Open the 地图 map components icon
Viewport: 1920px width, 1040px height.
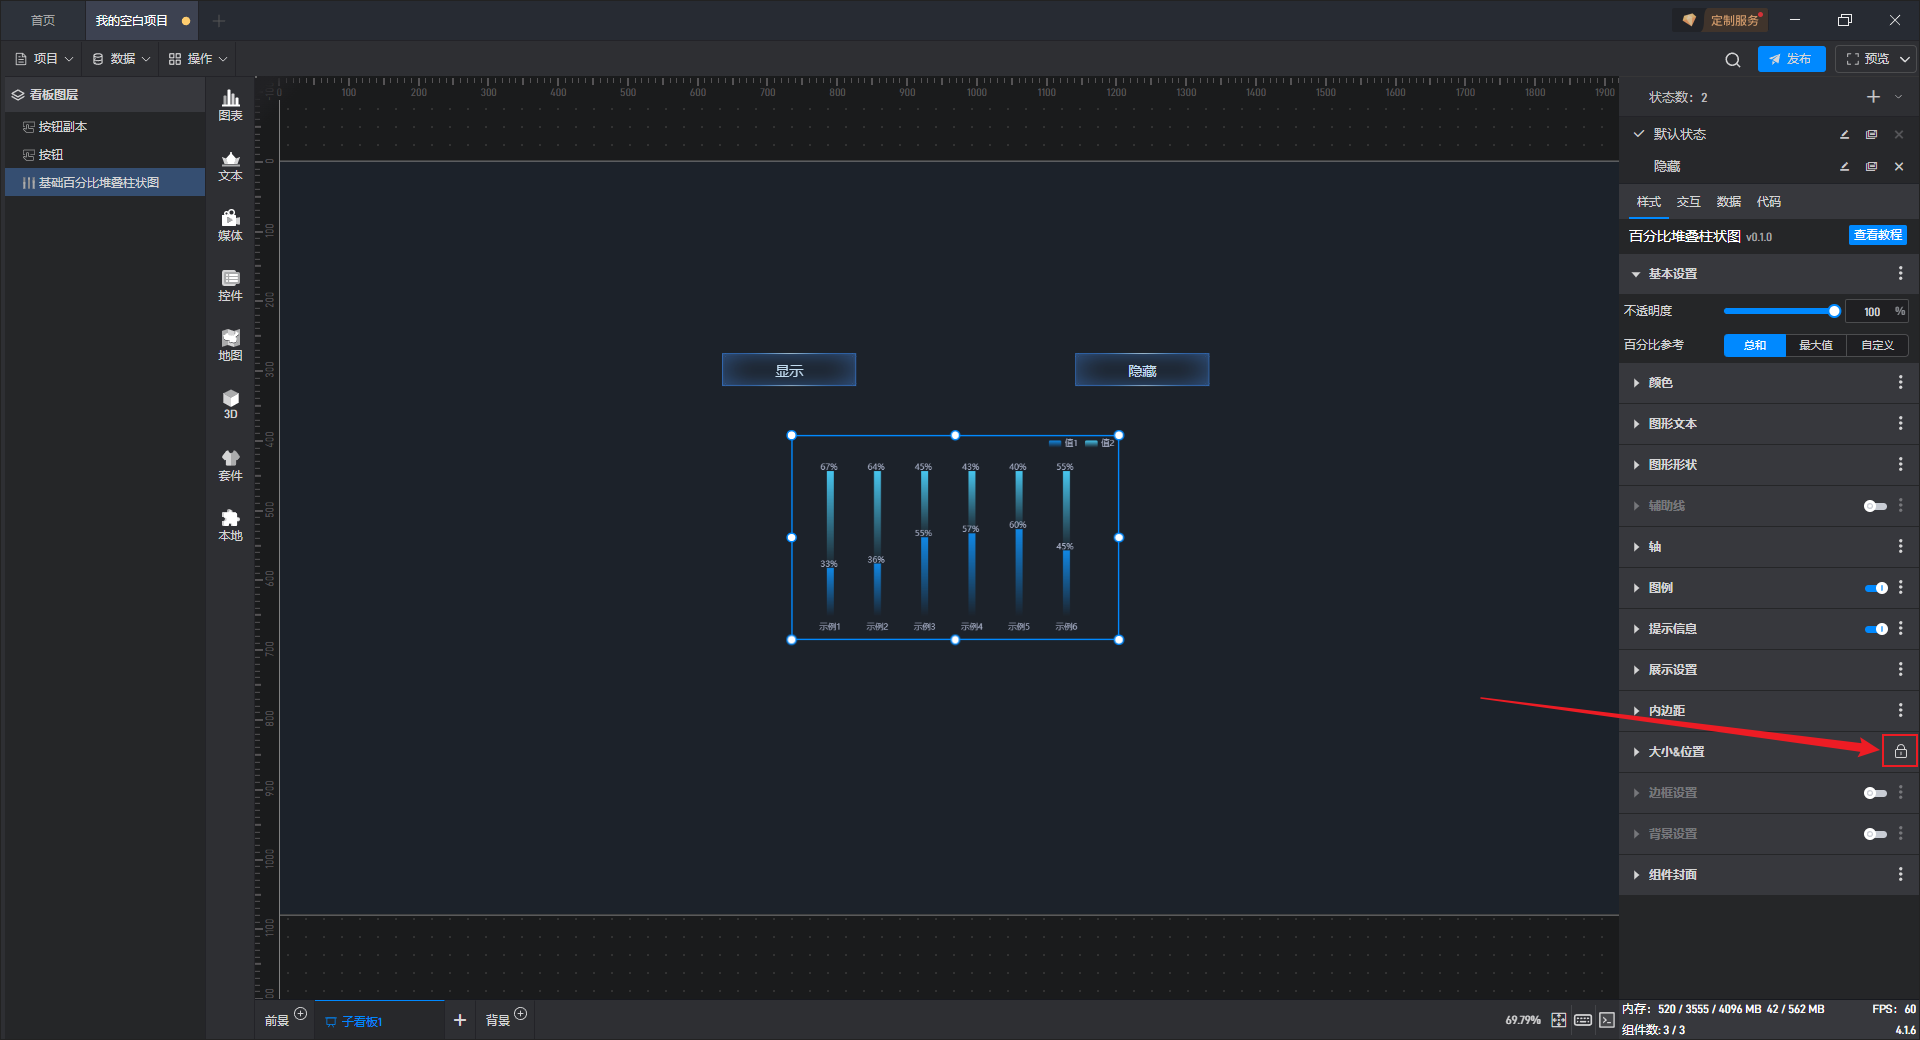(x=230, y=344)
